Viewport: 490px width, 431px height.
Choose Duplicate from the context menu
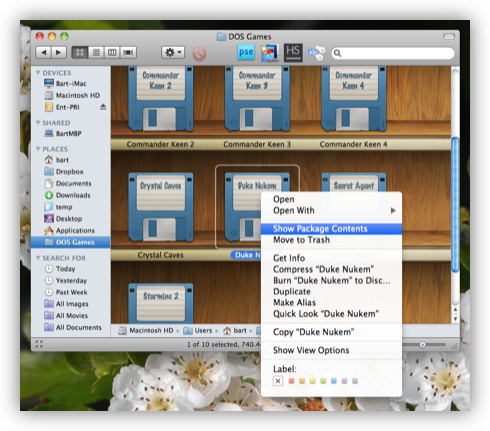pos(331,292)
